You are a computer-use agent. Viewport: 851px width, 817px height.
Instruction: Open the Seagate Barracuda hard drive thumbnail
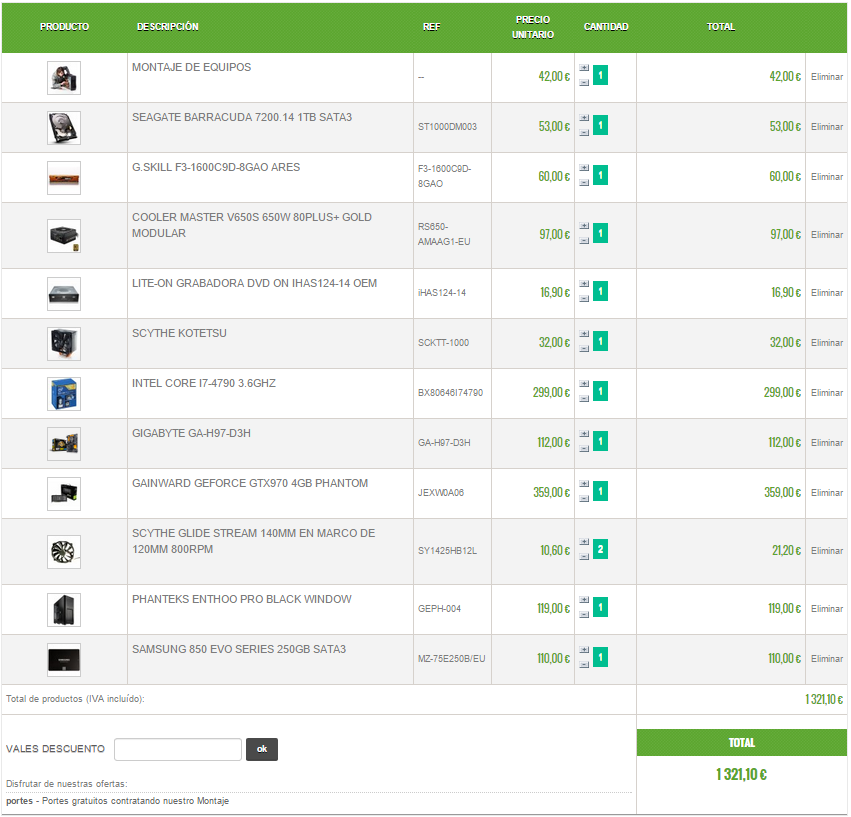point(64,128)
